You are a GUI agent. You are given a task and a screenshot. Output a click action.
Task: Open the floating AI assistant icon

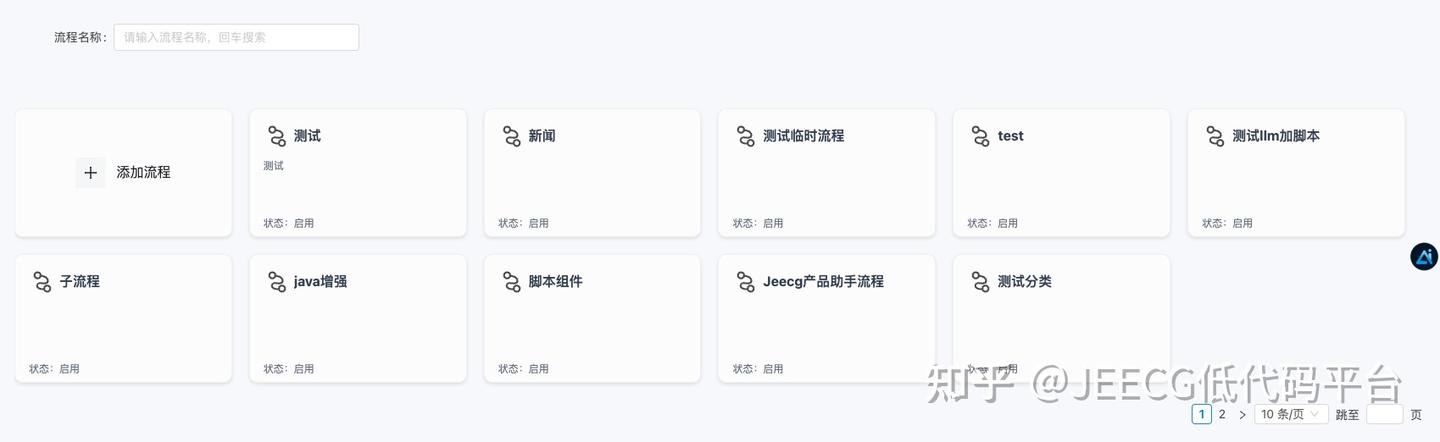tap(1424, 257)
